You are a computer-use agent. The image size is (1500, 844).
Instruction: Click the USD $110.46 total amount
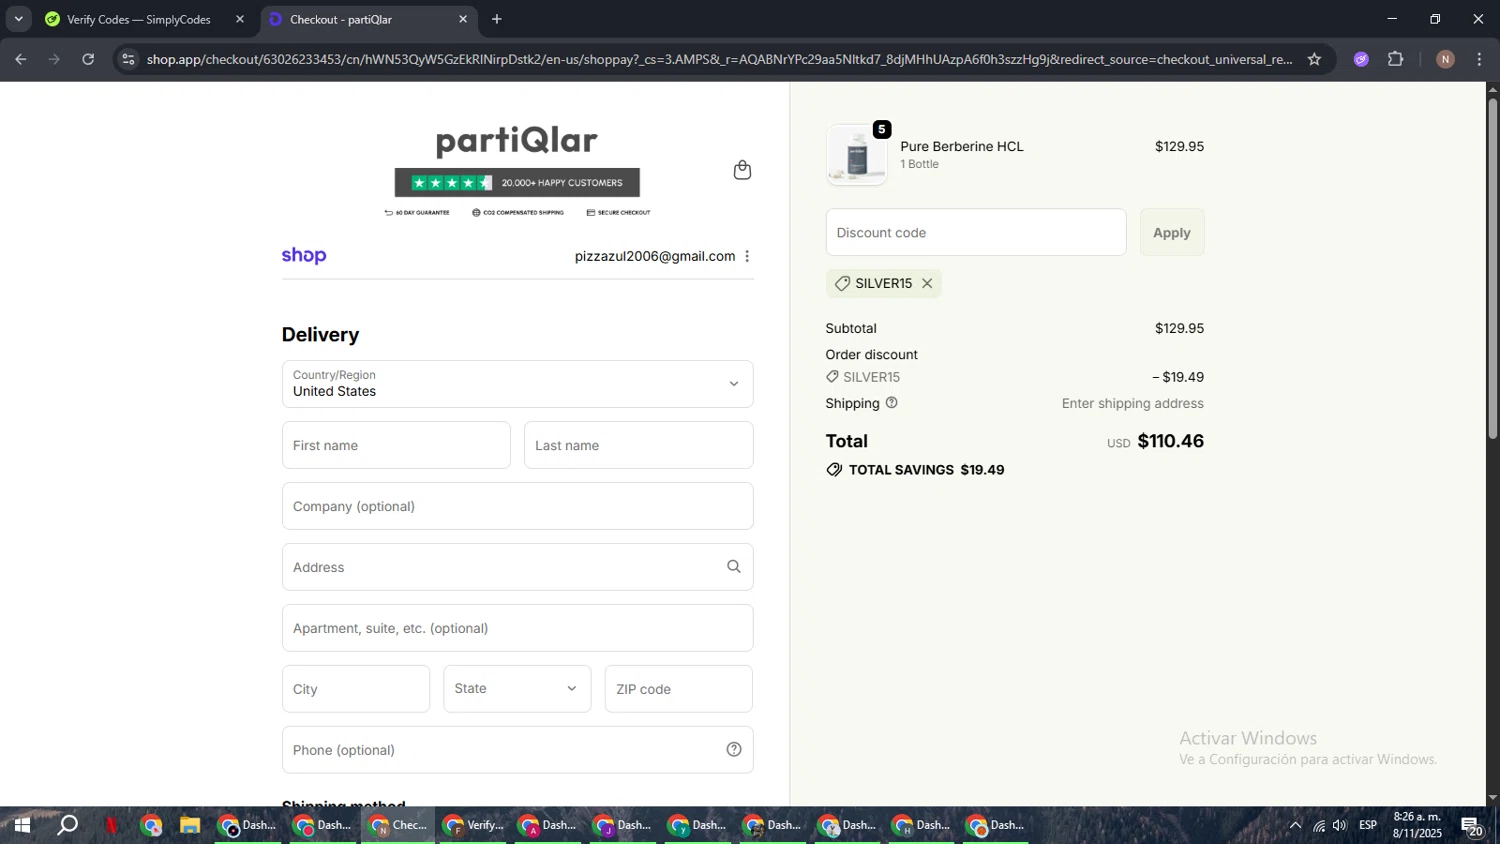pyautogui.click(x=1155, y=441)
